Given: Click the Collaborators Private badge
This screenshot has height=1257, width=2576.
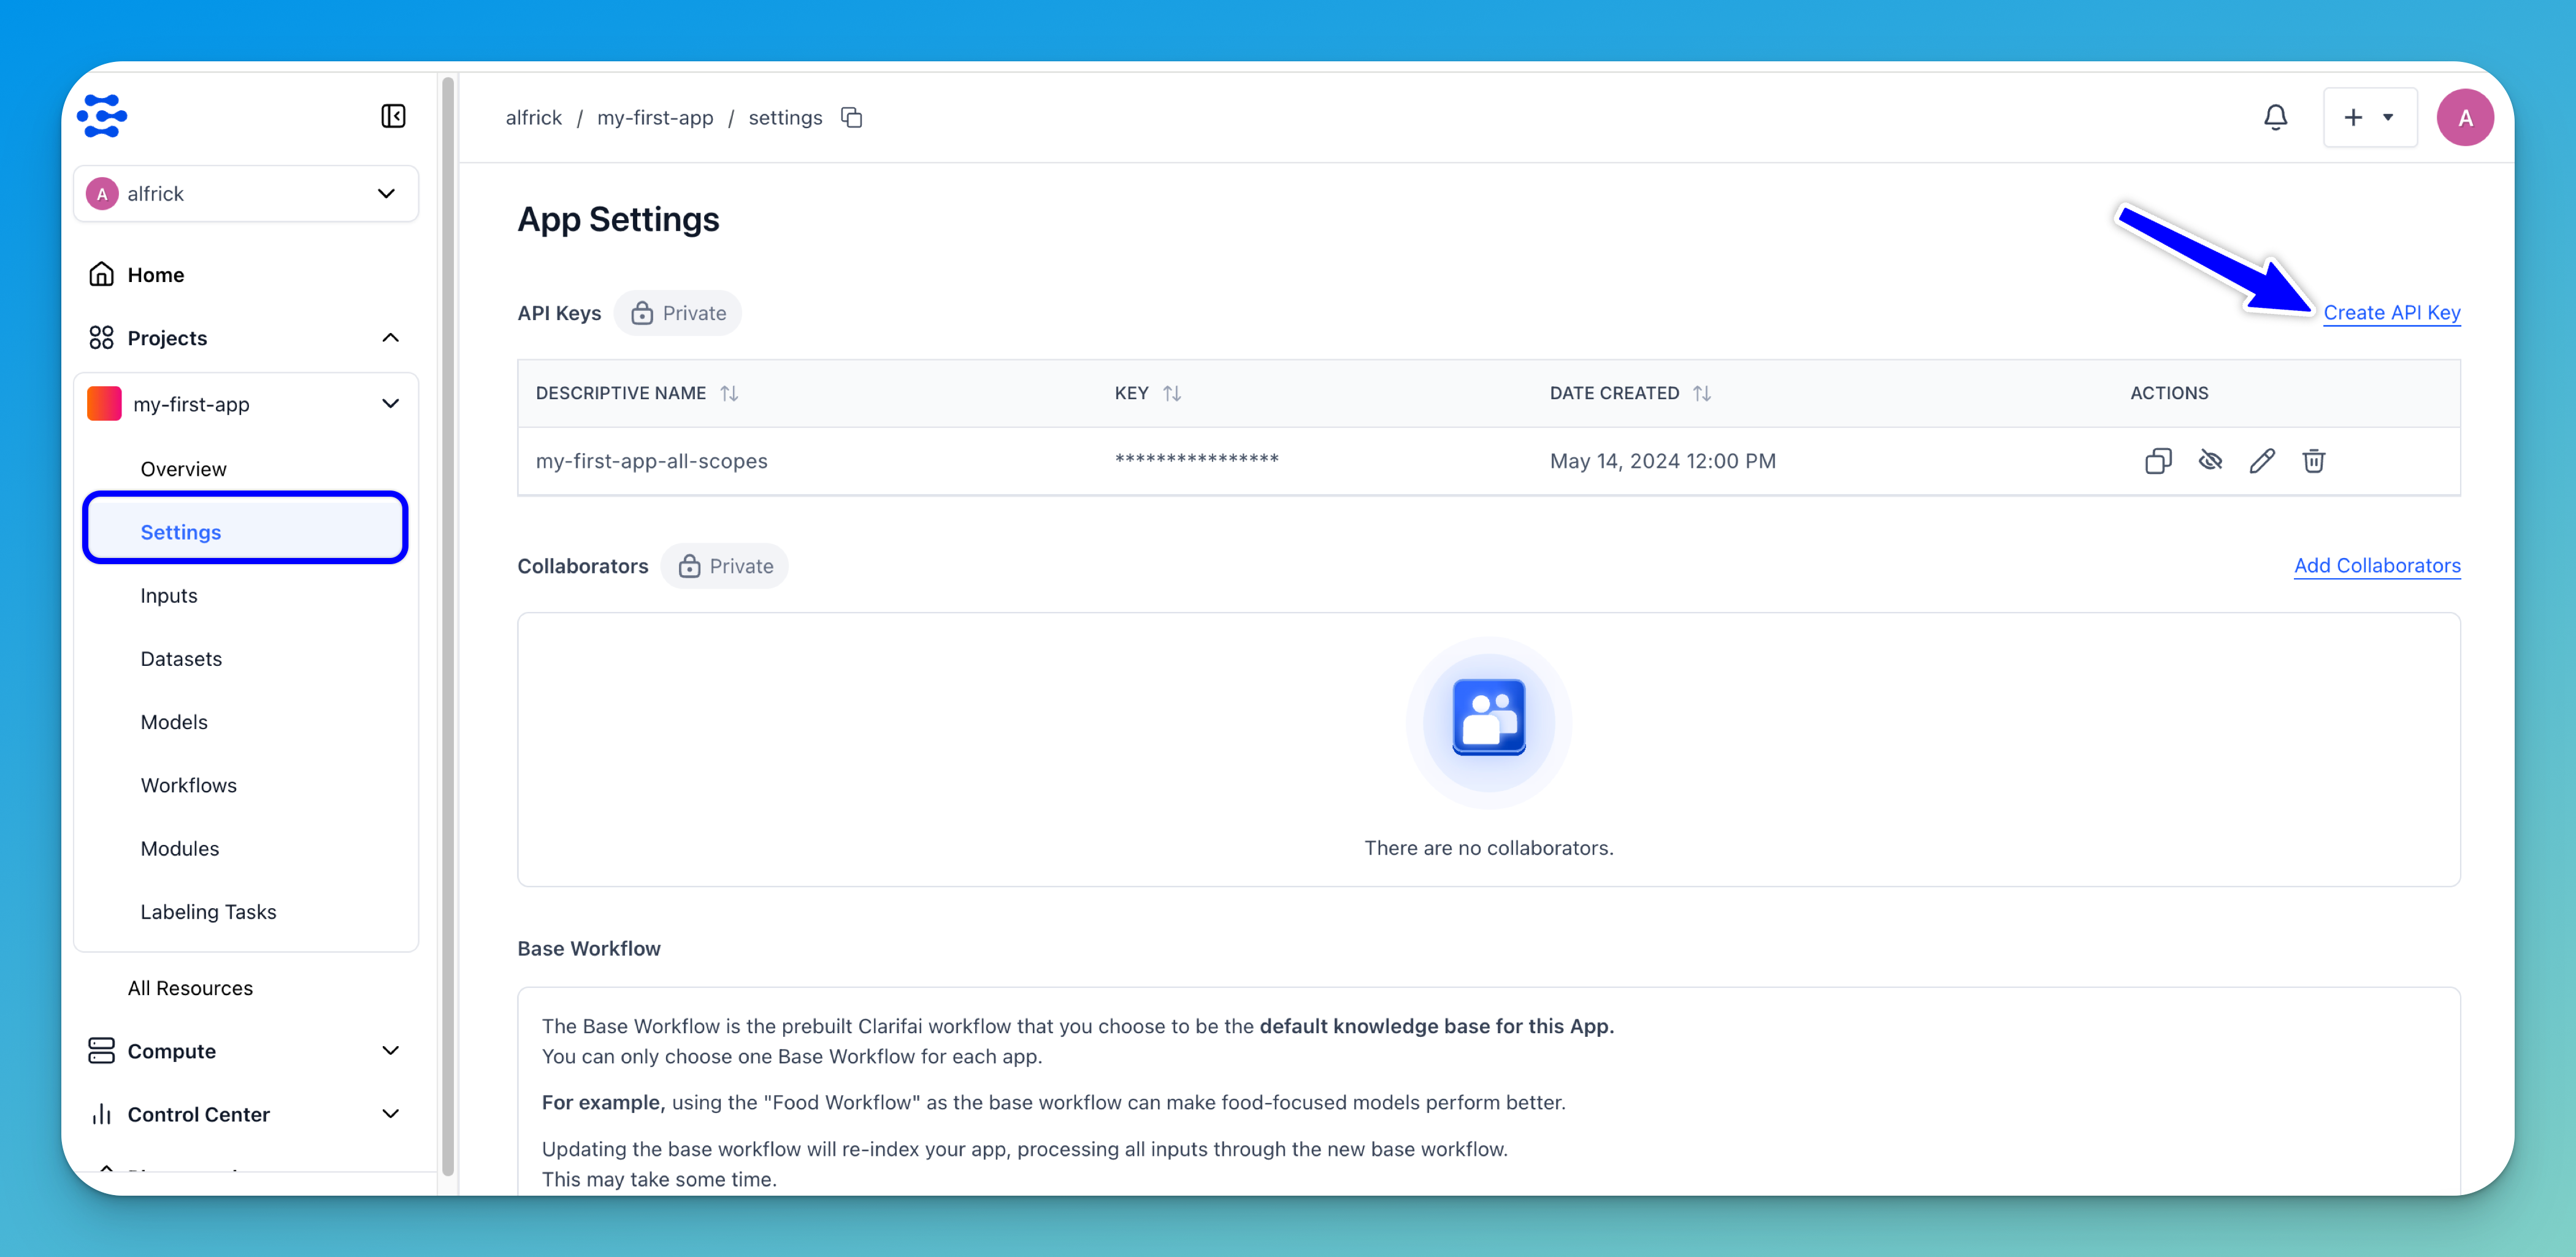Looking at the screenshot, I should coord(724,566).
